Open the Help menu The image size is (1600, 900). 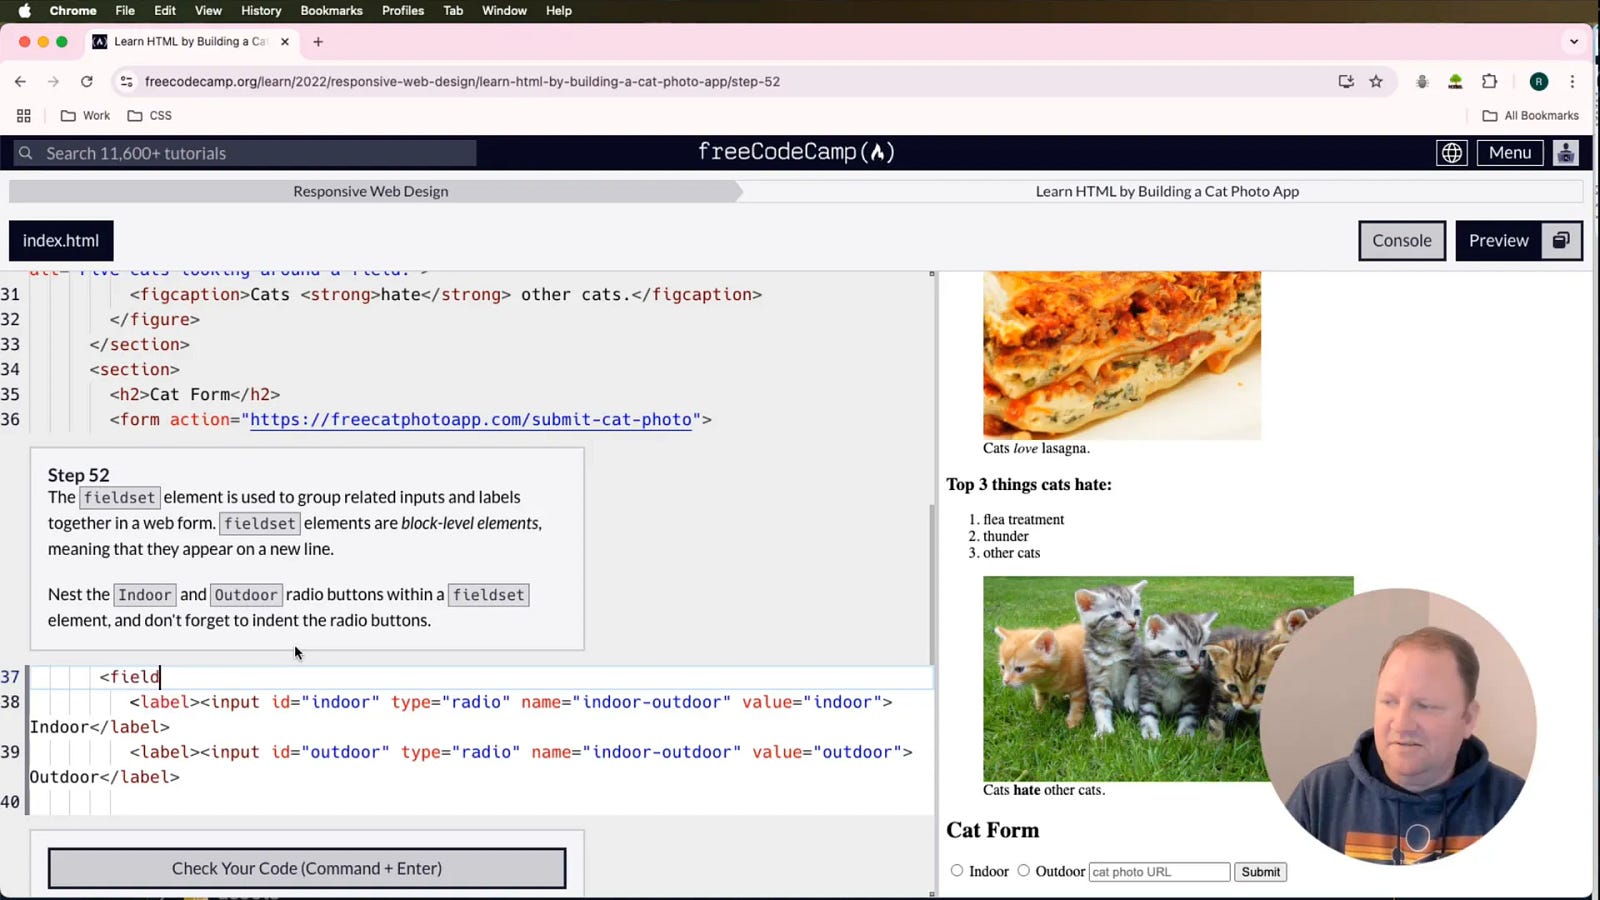pyautogui.click(x=559, y=11)
